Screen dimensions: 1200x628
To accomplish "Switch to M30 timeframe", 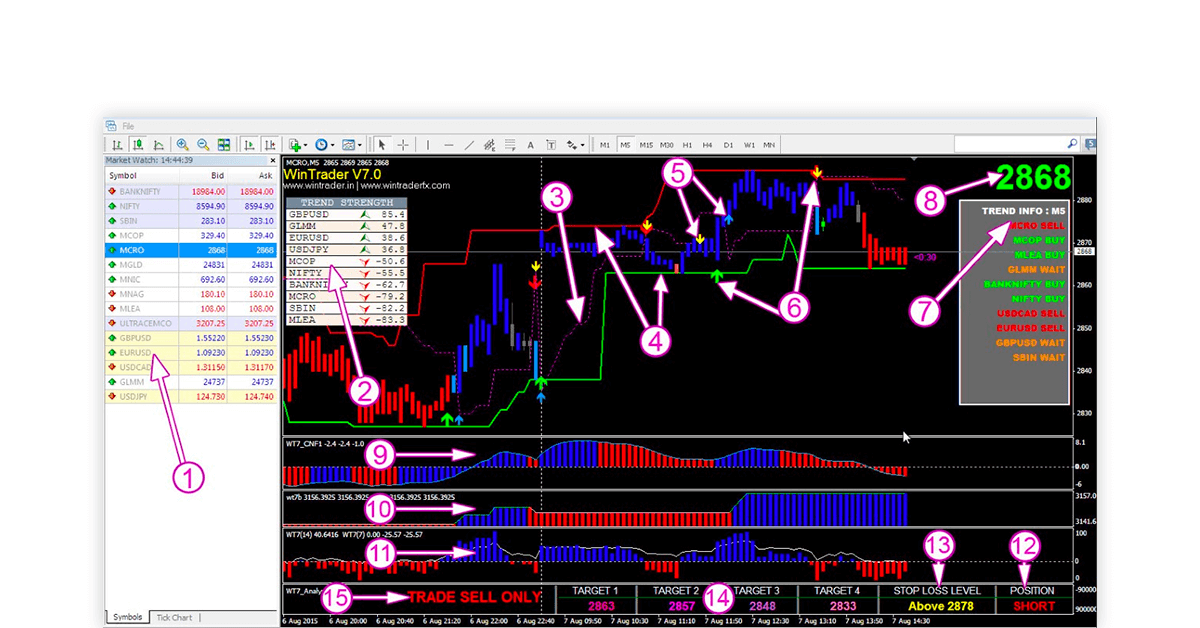I will pos(667,144).
